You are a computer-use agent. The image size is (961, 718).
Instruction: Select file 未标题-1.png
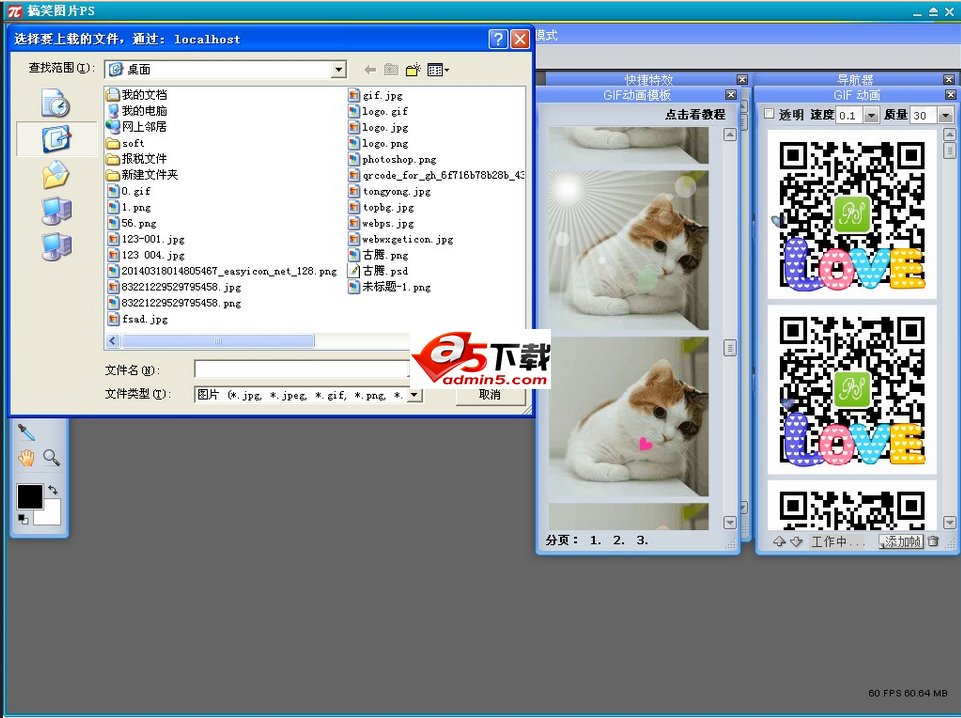pos(390,287)
